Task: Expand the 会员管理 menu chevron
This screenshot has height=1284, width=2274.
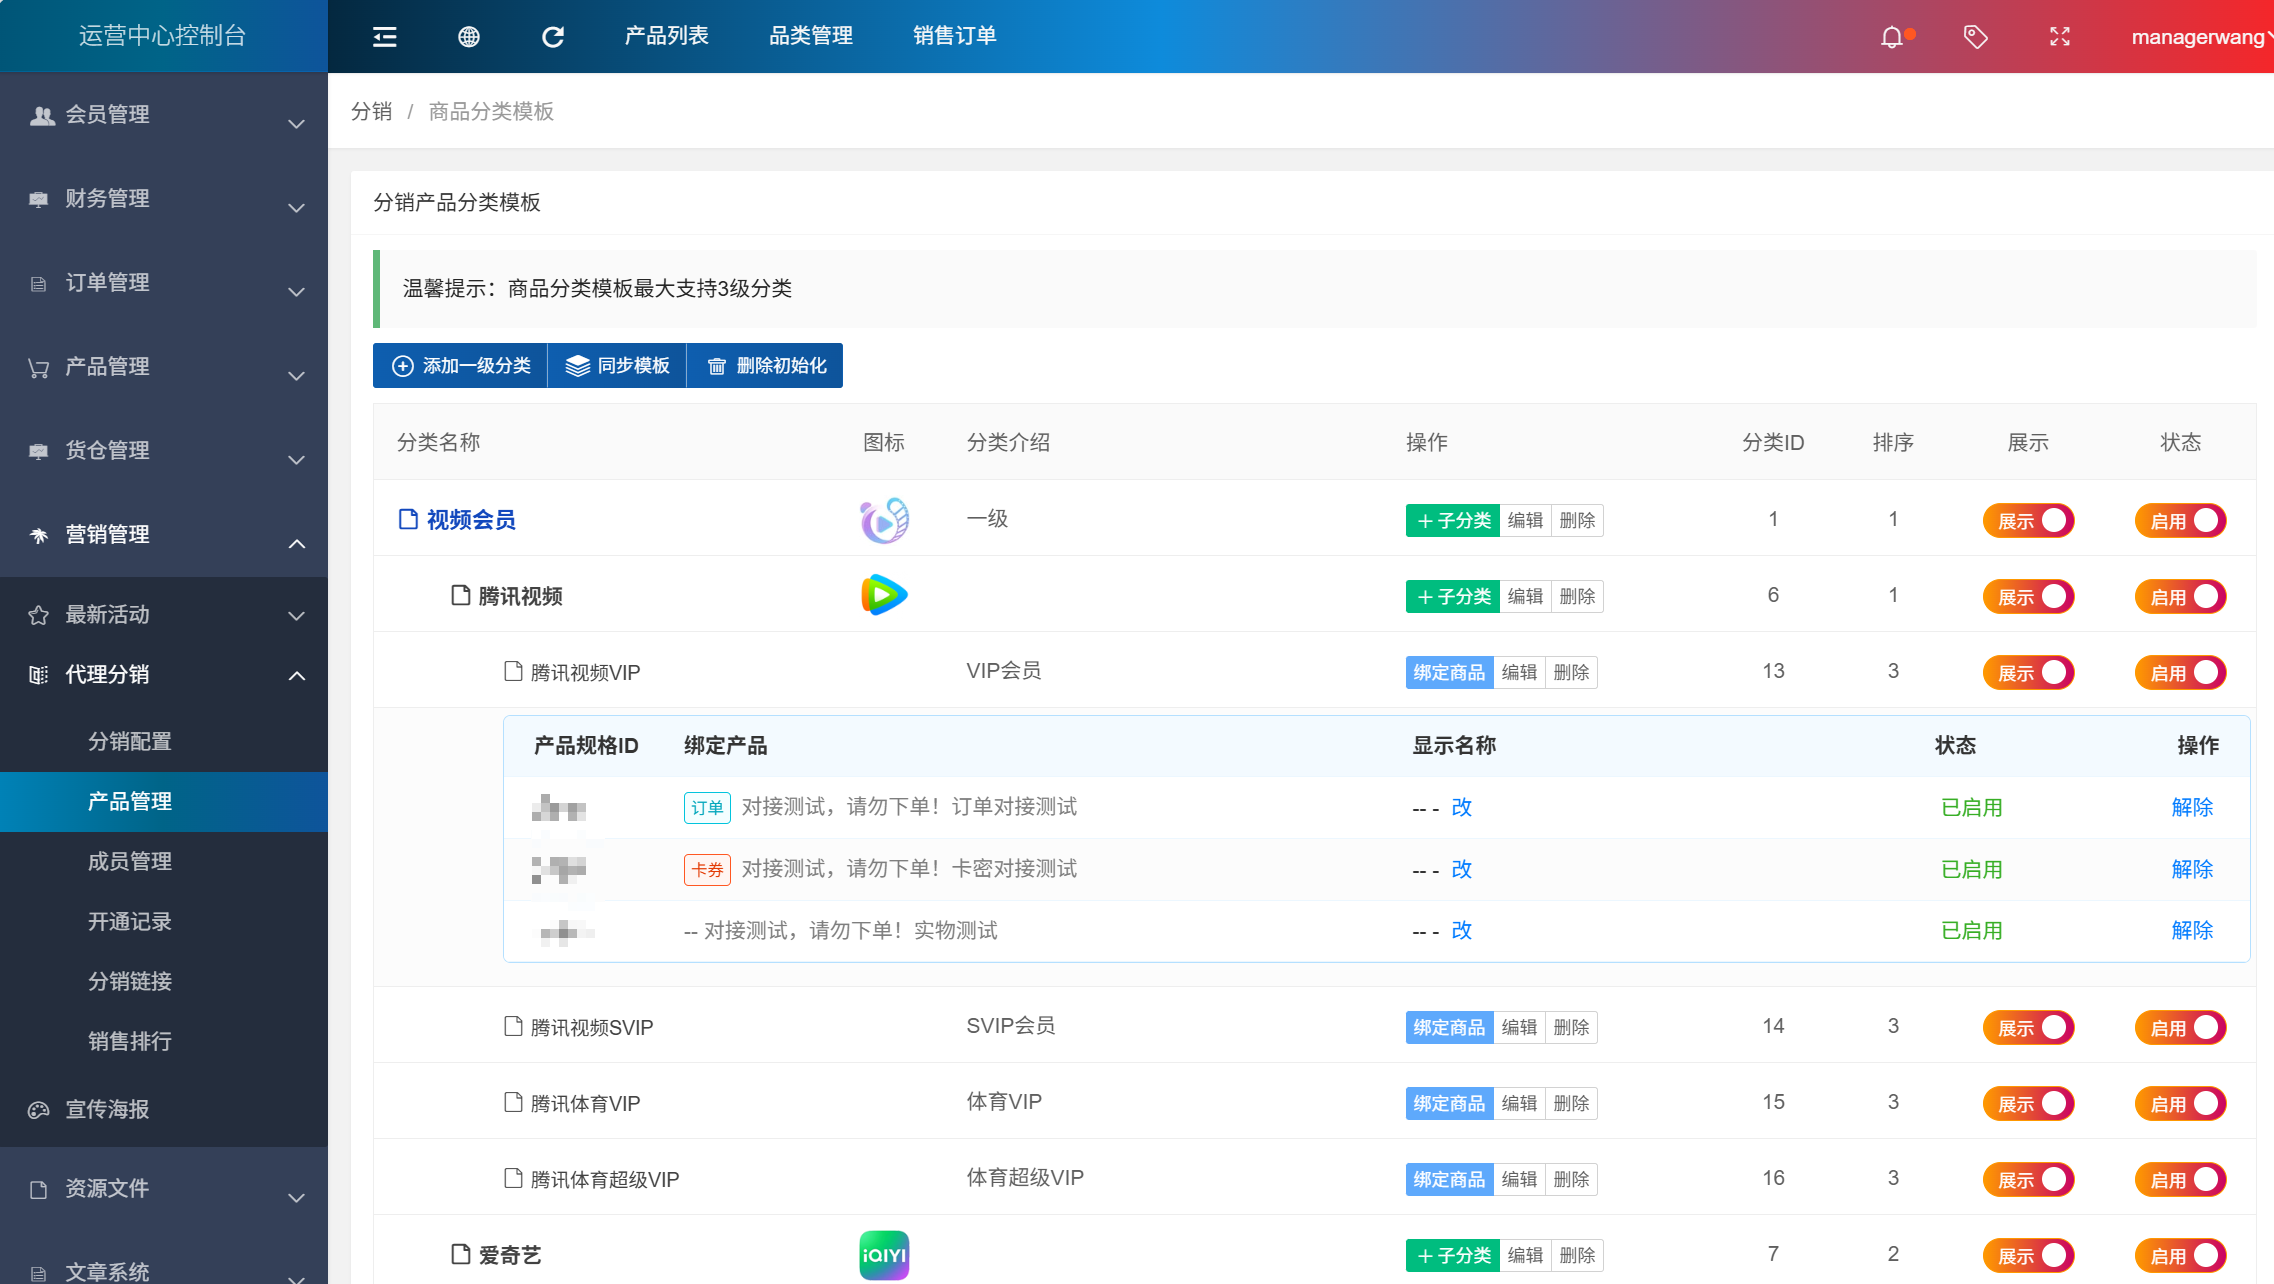Action: (296, 124)
